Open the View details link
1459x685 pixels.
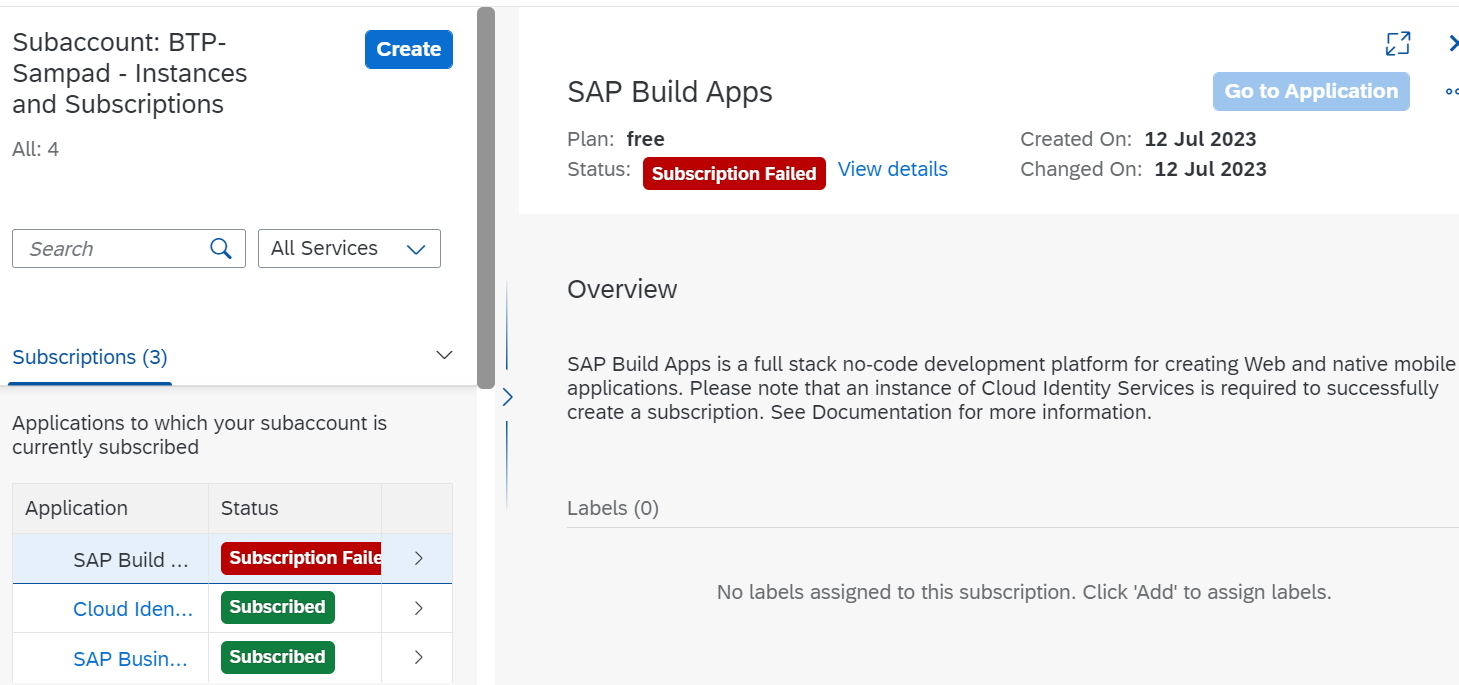[892, 170]
